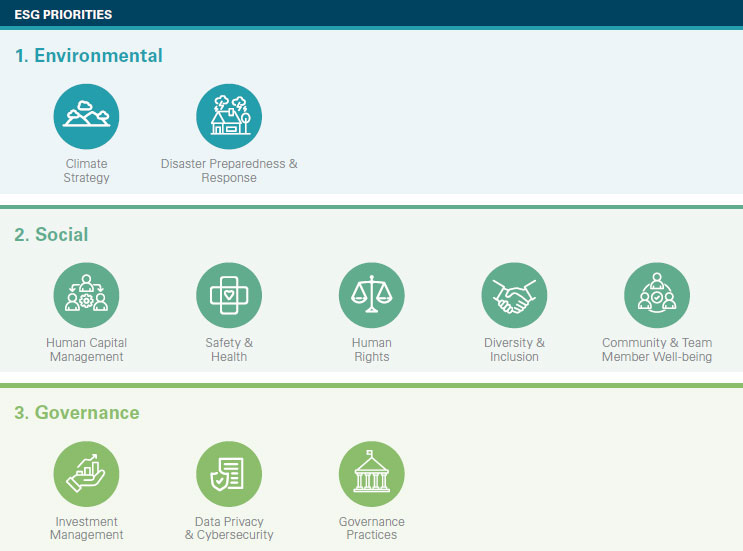Click the Climate Strategy mountain icon
Image resolution: width=743 pixels, height=551 pixels.
click(86, 117)
